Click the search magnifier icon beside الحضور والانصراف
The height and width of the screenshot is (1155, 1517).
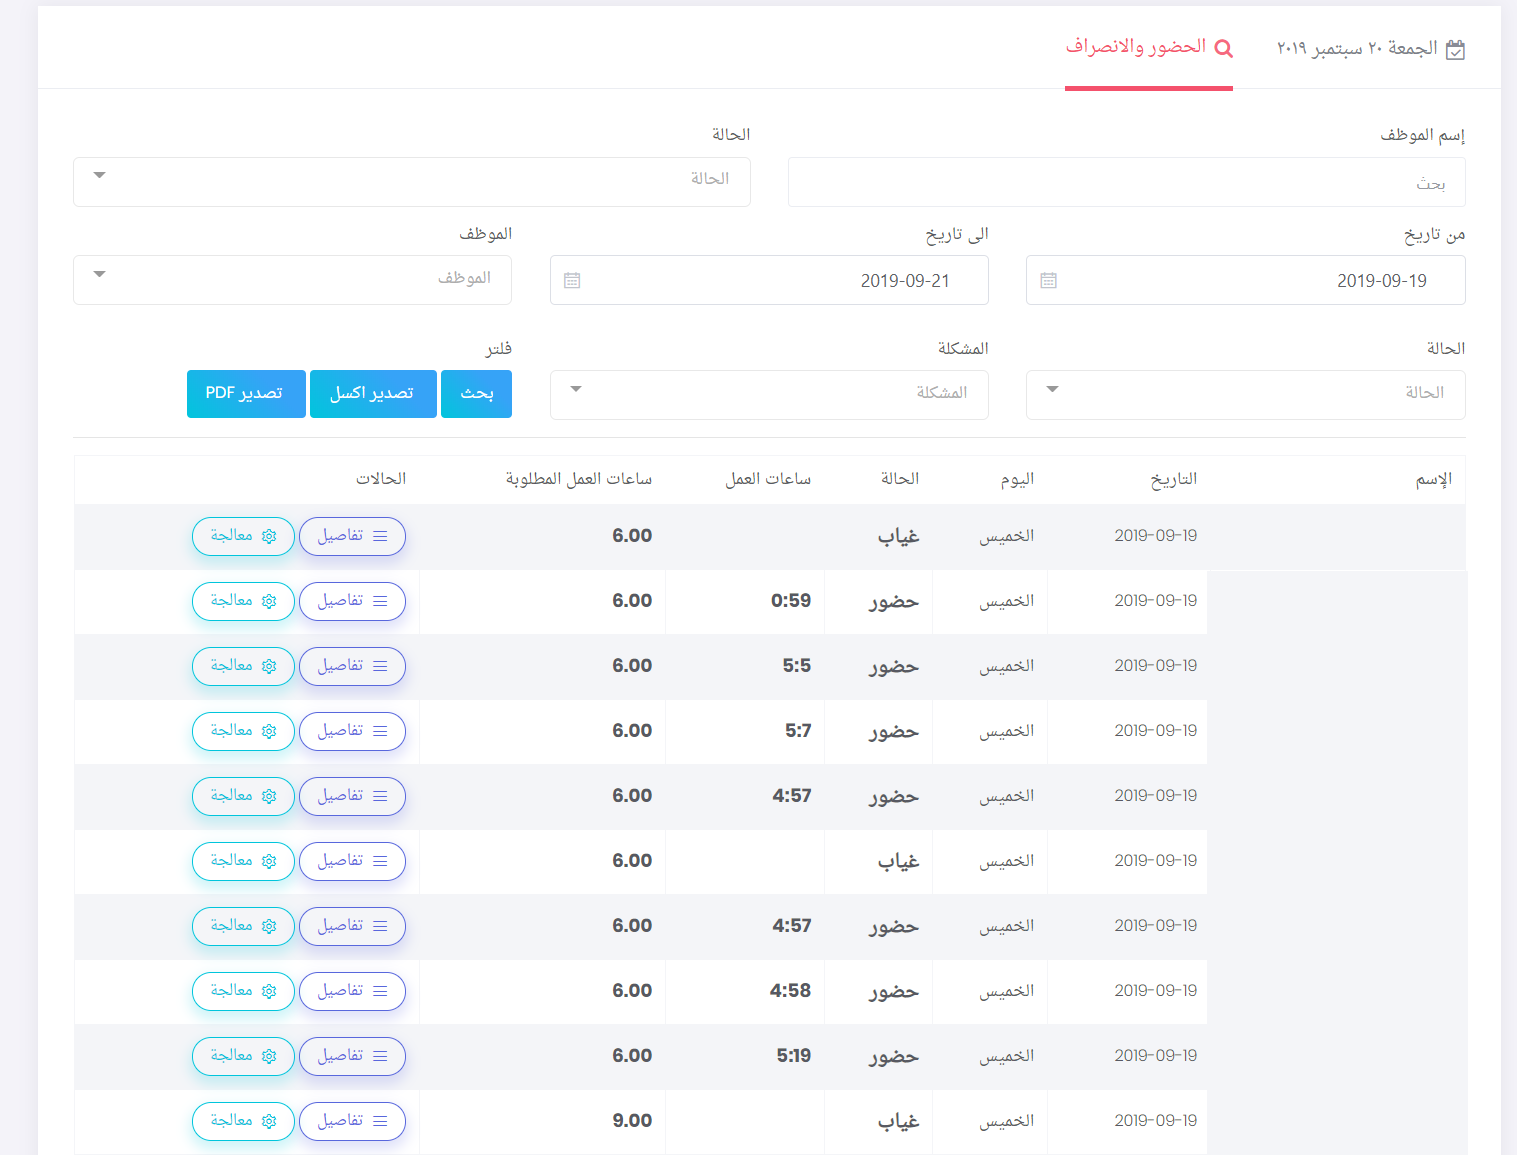tap(1223, 48)
